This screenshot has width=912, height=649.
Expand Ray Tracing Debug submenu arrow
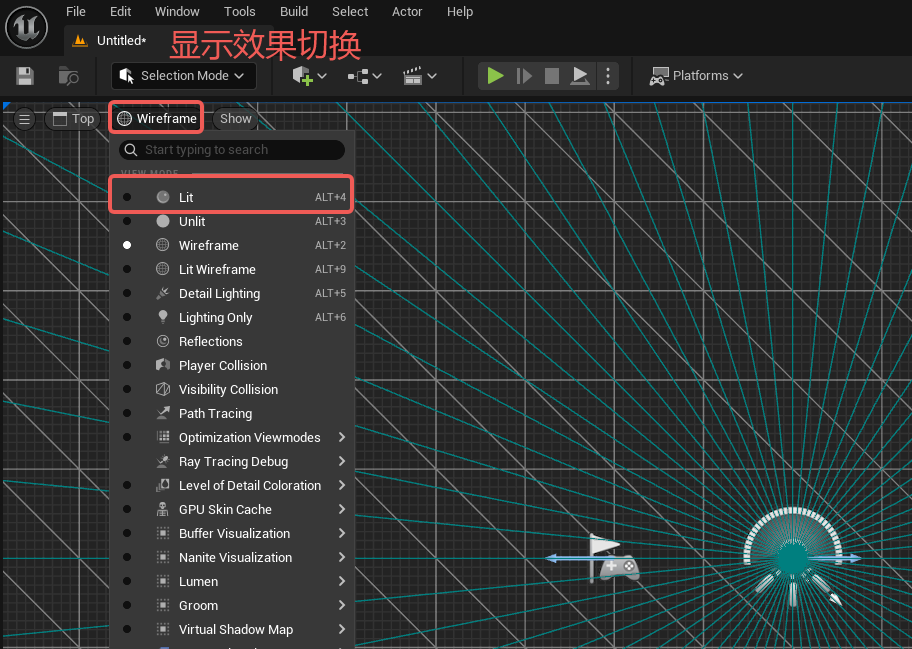342,461
